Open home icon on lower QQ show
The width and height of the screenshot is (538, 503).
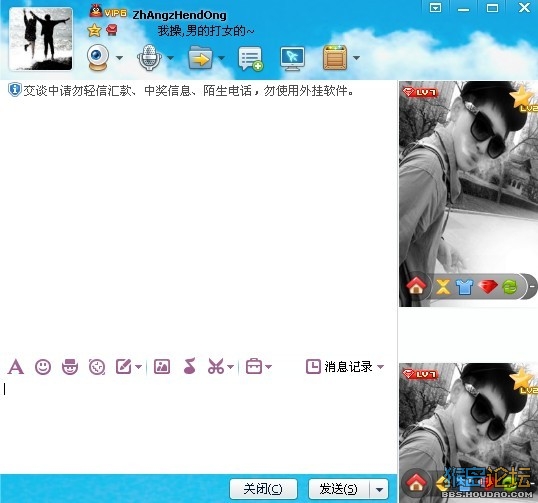[x=416, y=483]
